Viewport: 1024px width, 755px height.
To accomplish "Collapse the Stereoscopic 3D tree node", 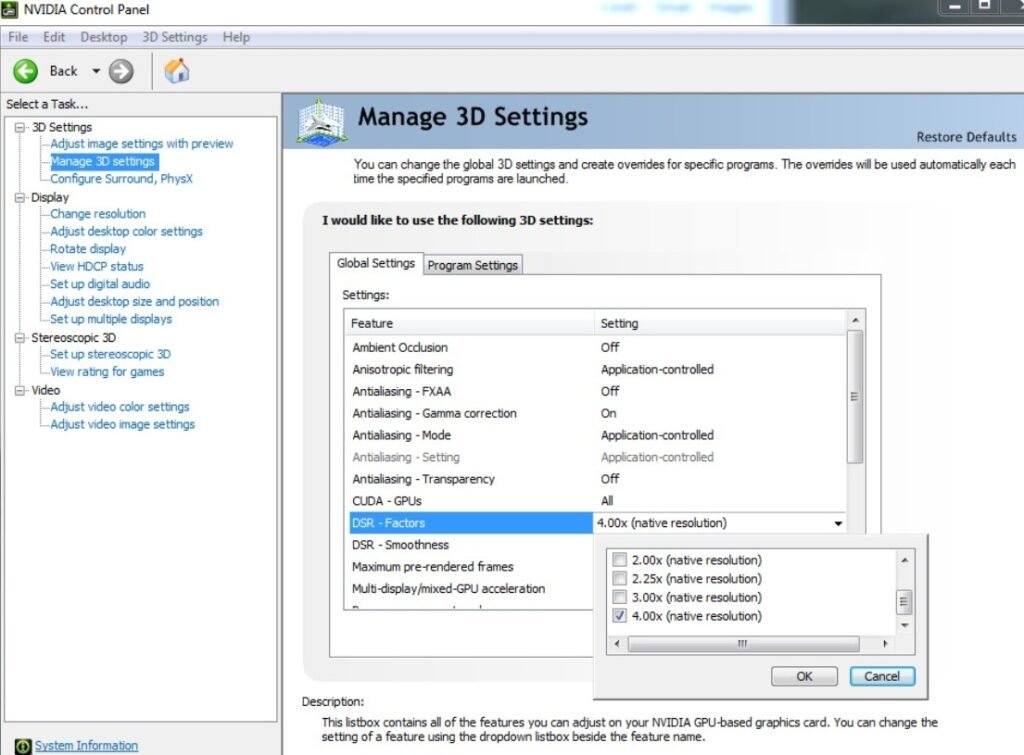I will click(20, 338).
